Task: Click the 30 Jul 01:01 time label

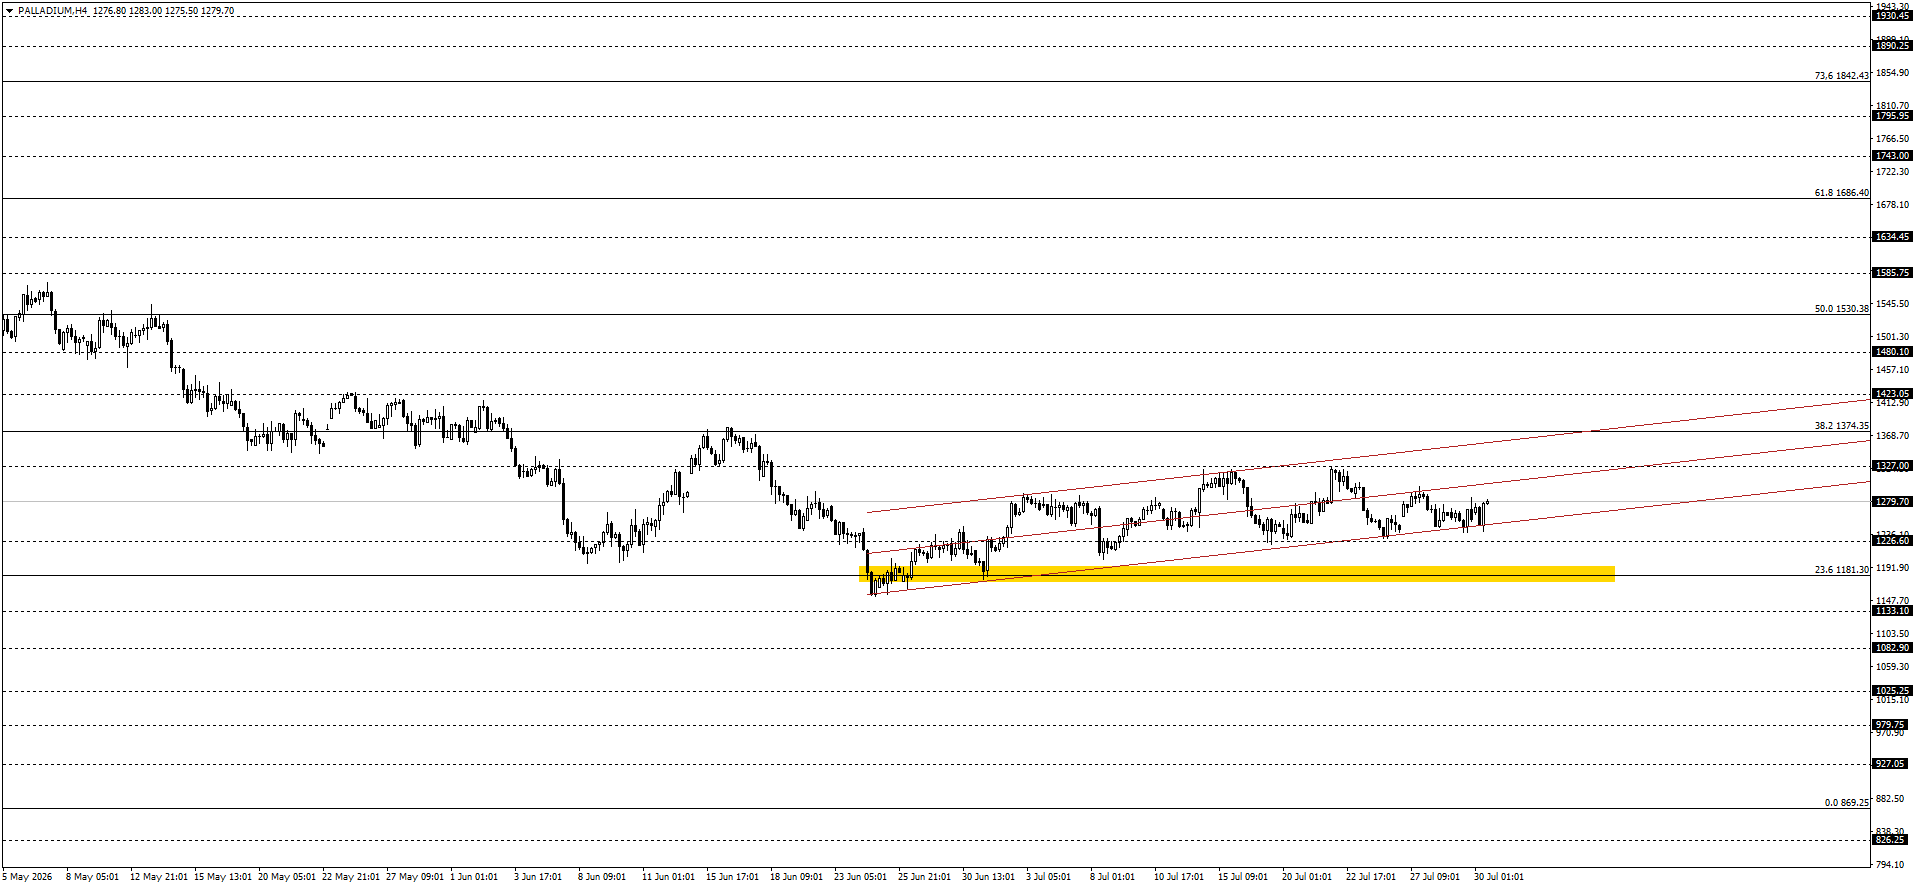Action: click(1498, 877)
